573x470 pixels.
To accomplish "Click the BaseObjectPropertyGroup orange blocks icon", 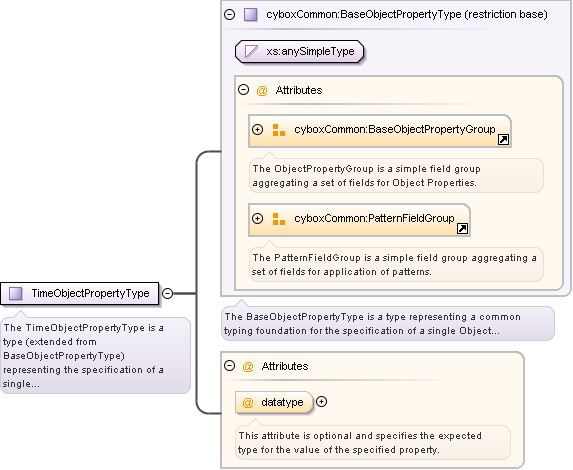I will click(x=279, y=130).
